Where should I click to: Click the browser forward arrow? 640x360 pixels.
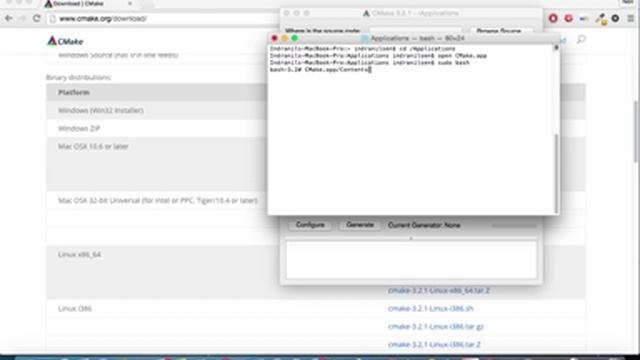point(22,18)
